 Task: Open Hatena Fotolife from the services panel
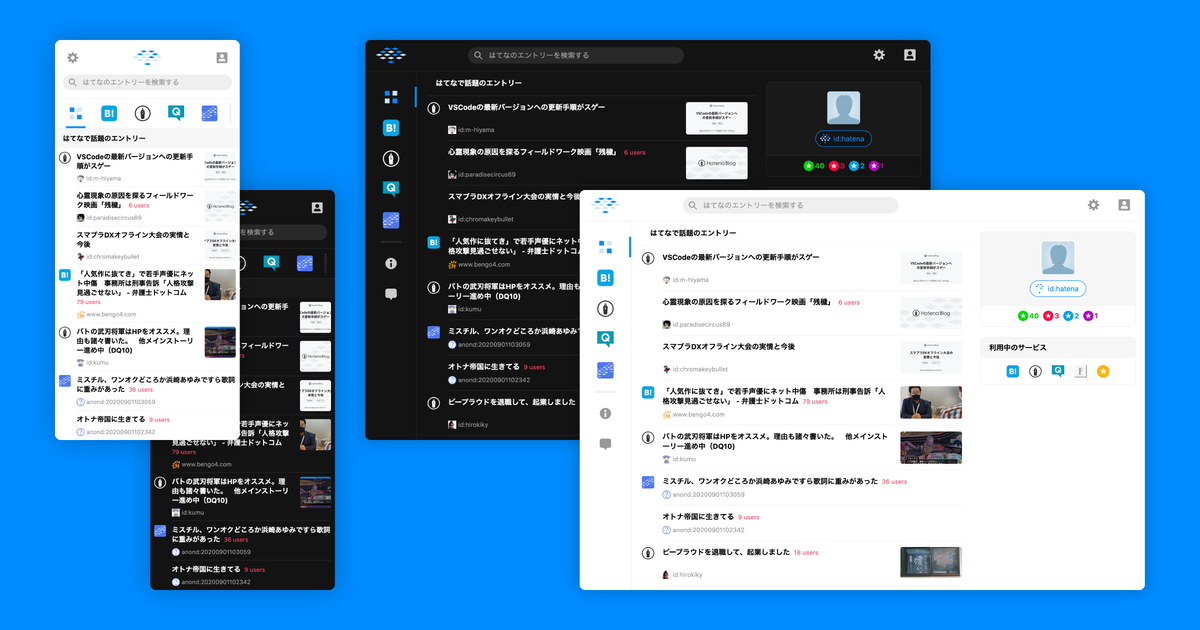tap(1081, 371)
